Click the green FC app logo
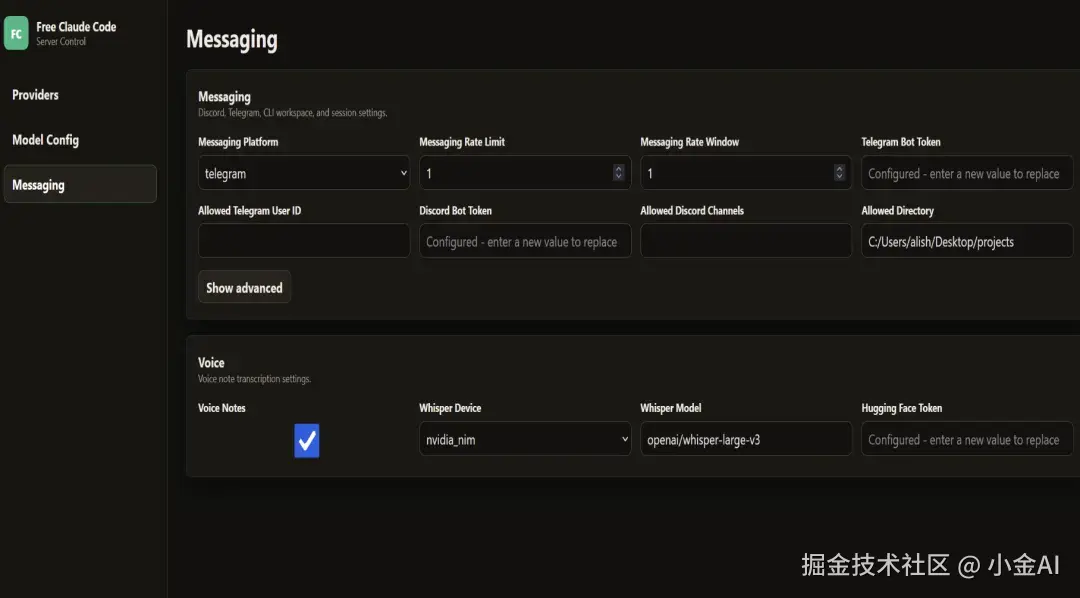The height and width of the screenshot is (598, 1080). pyautogui.click(x=16, y=33)
